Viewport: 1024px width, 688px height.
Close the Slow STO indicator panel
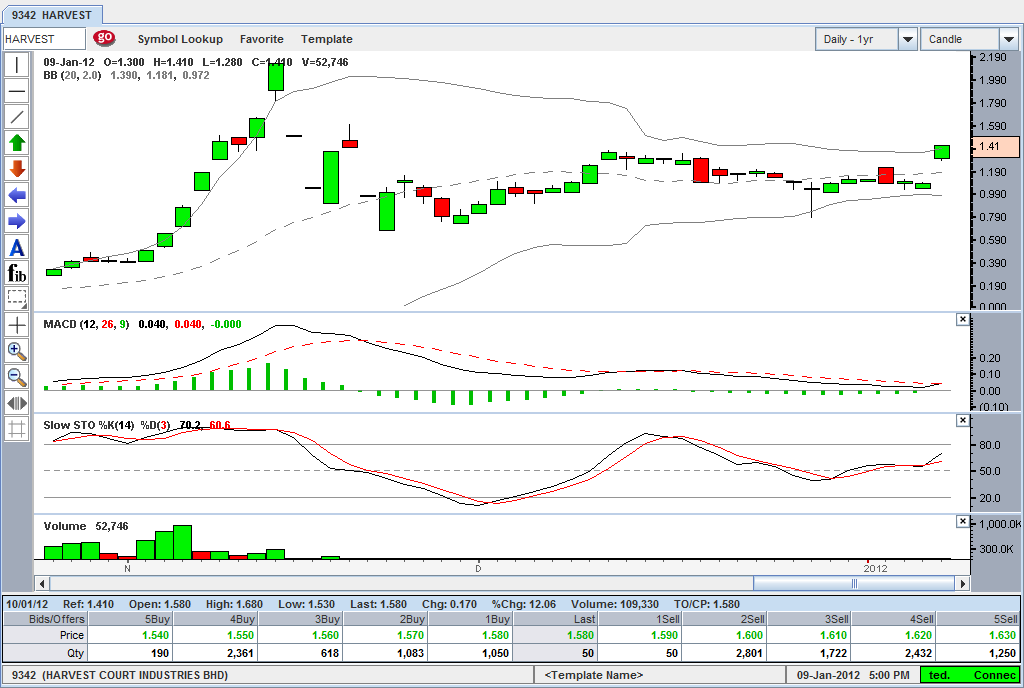click(963, 420)
